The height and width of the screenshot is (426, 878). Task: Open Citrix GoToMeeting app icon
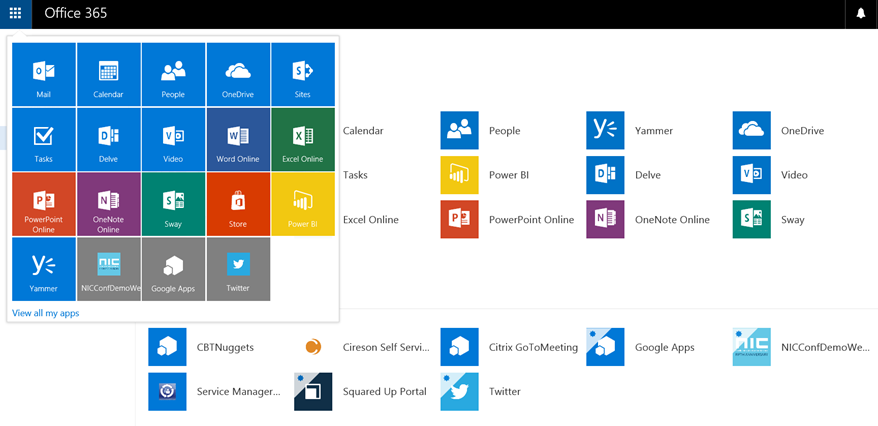click(x=459, y=347)
